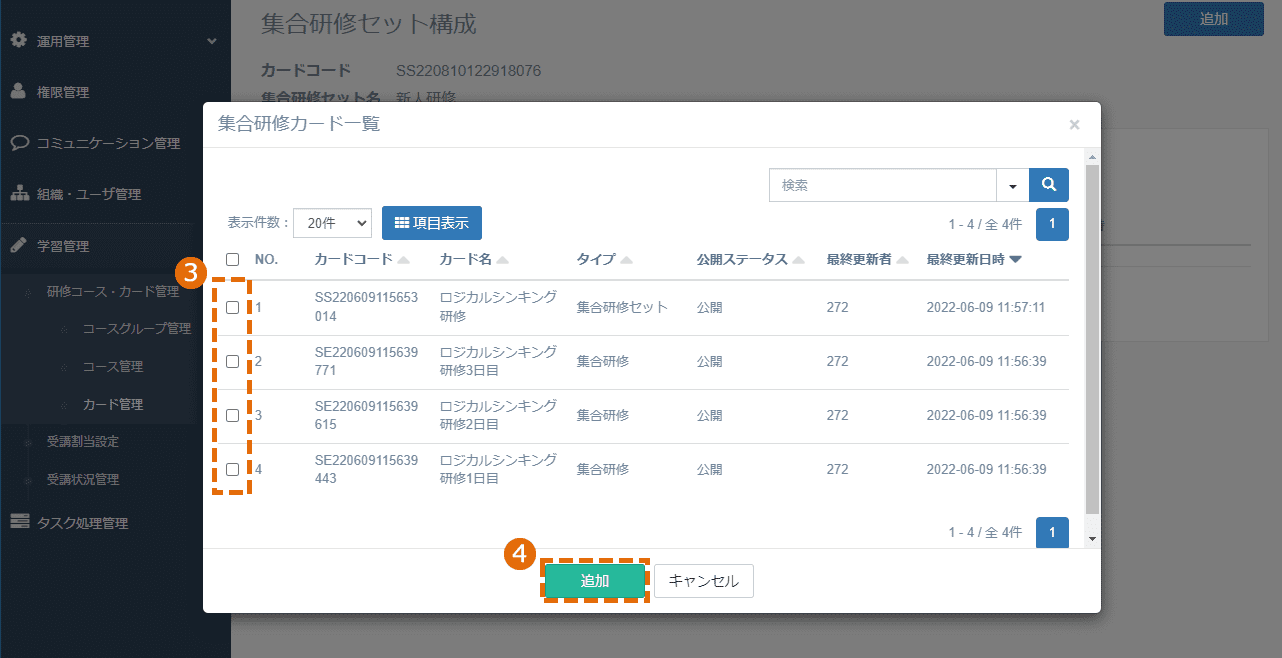
Task: Click scrollbar down arrow in dialog
Action: click(x=1092, y=539)
